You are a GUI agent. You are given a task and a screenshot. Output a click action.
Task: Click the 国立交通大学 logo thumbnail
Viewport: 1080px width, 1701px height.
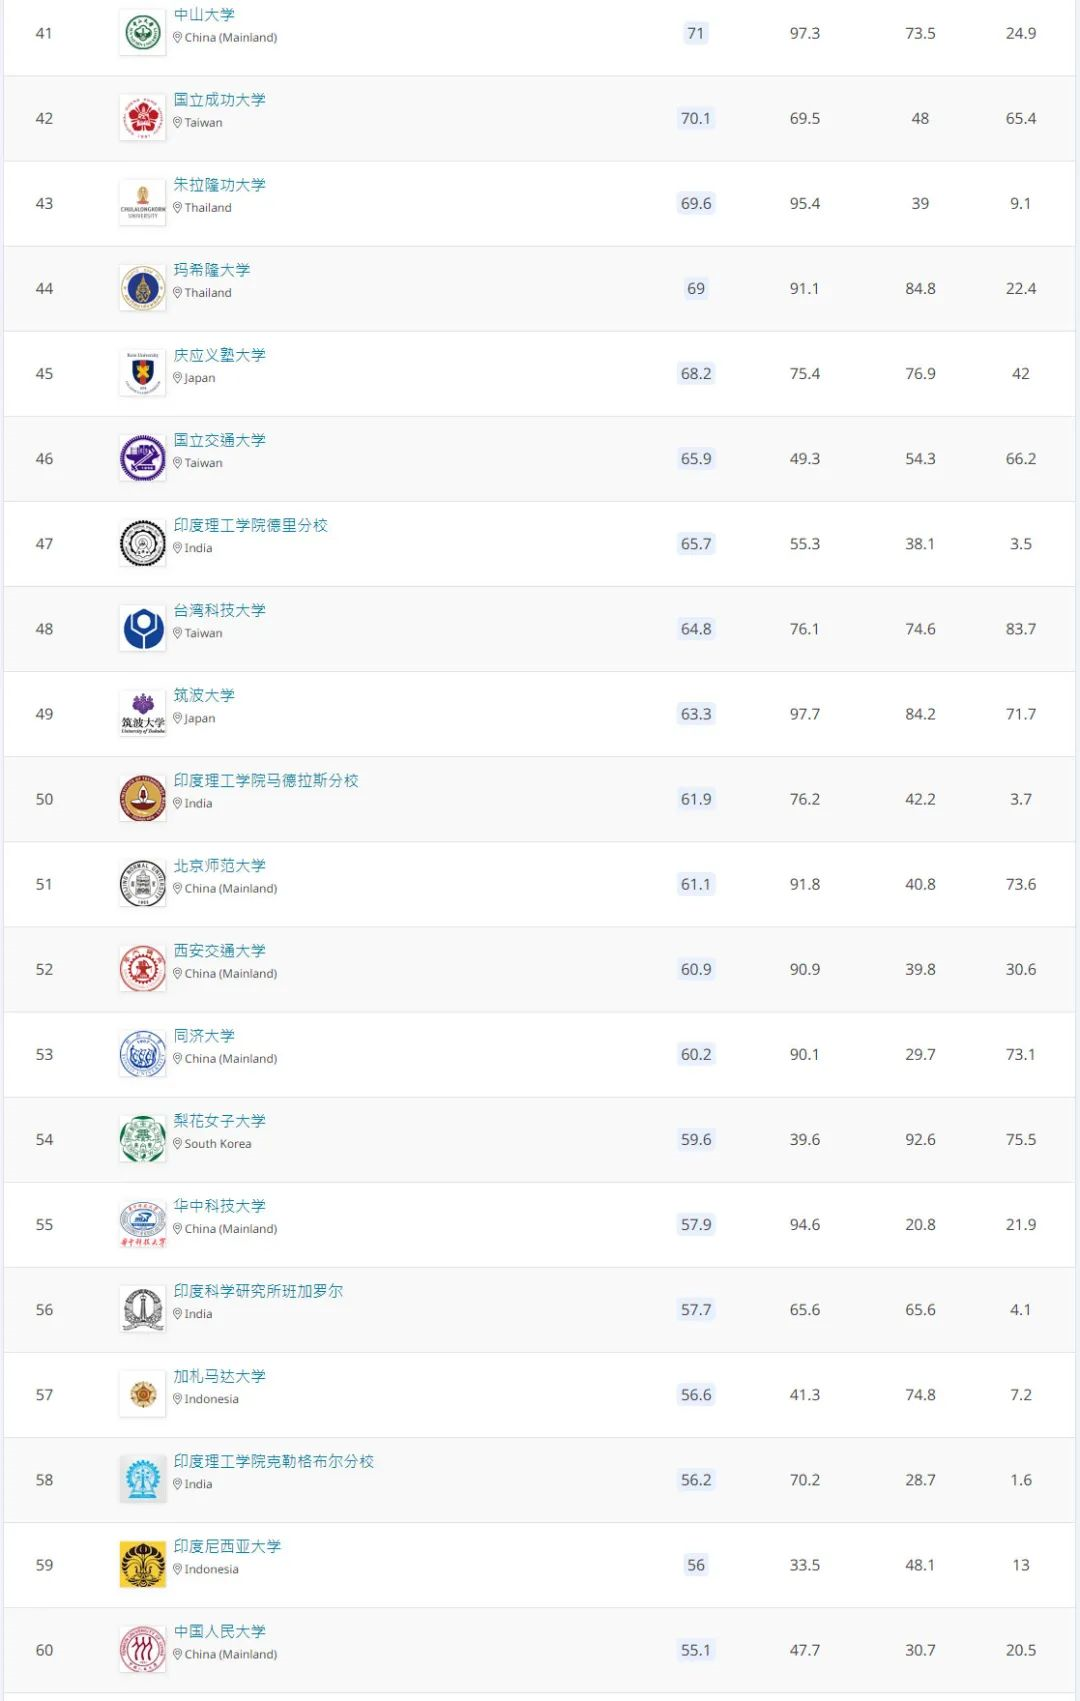coord(143,459)
